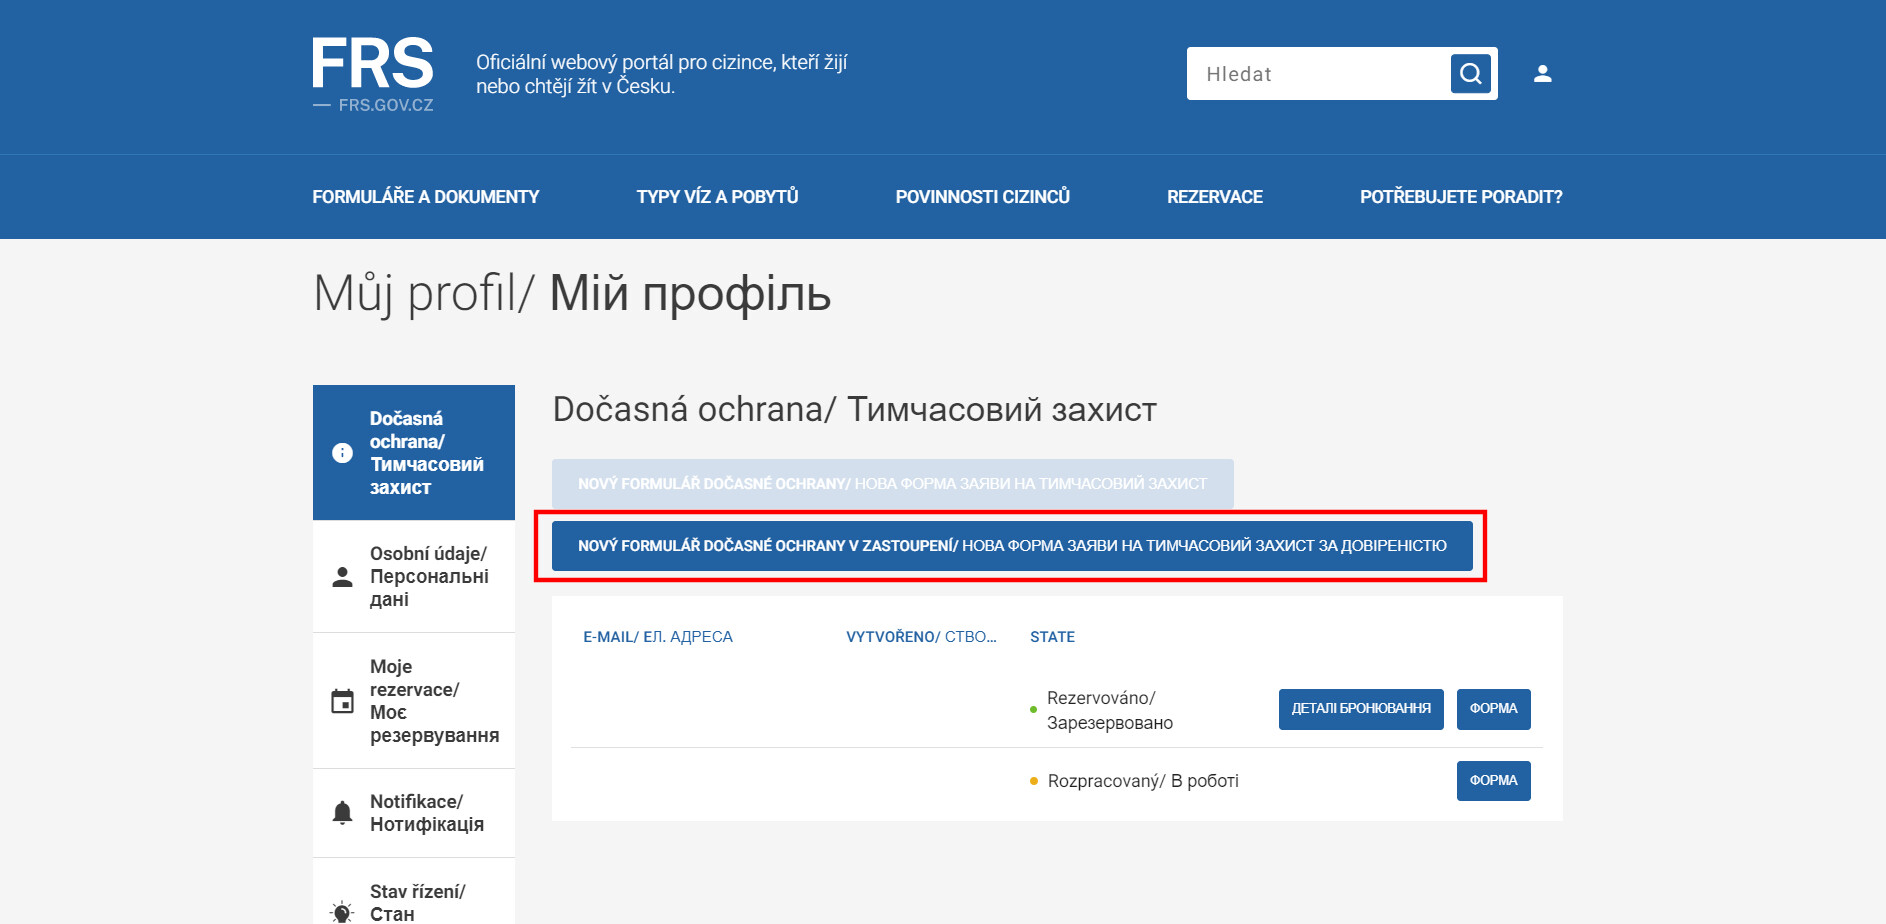1886x924 pixels.
Task: Focus the Hledat search field
Action: pyautogui.click(x=1318, y=73)
